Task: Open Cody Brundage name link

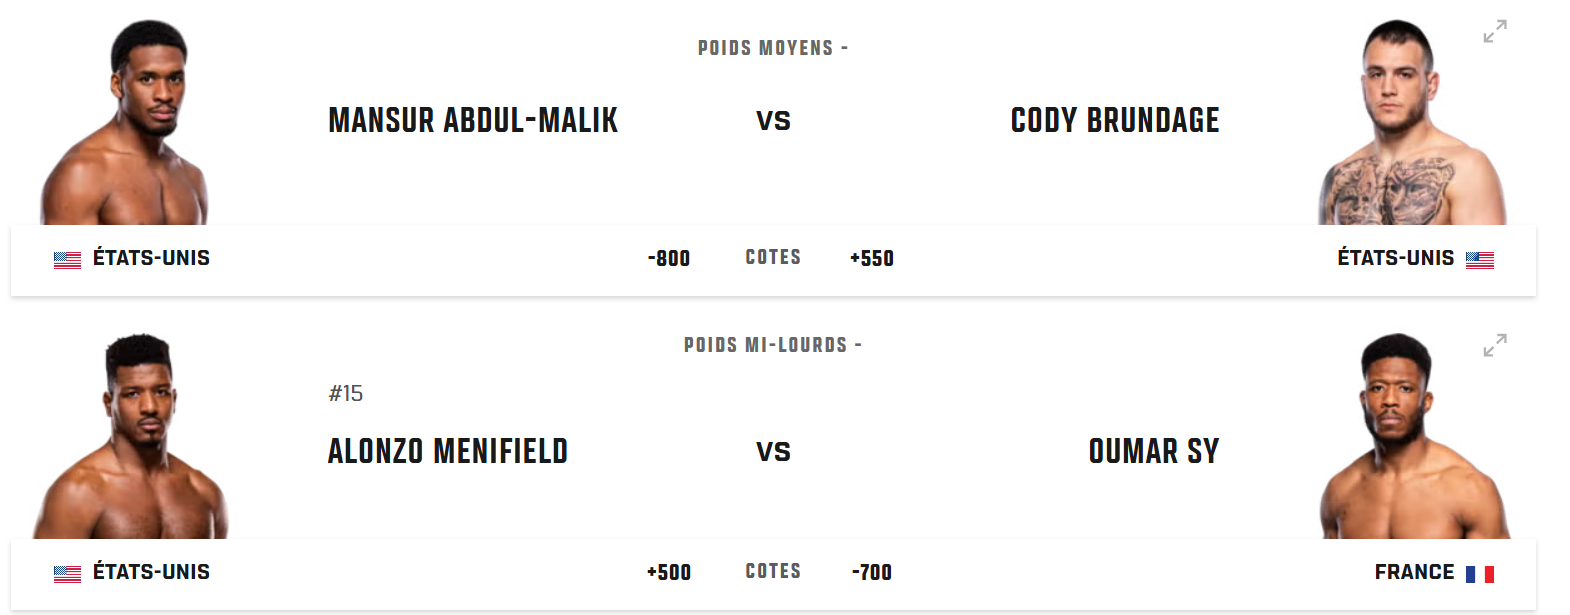Action: 1115,121
